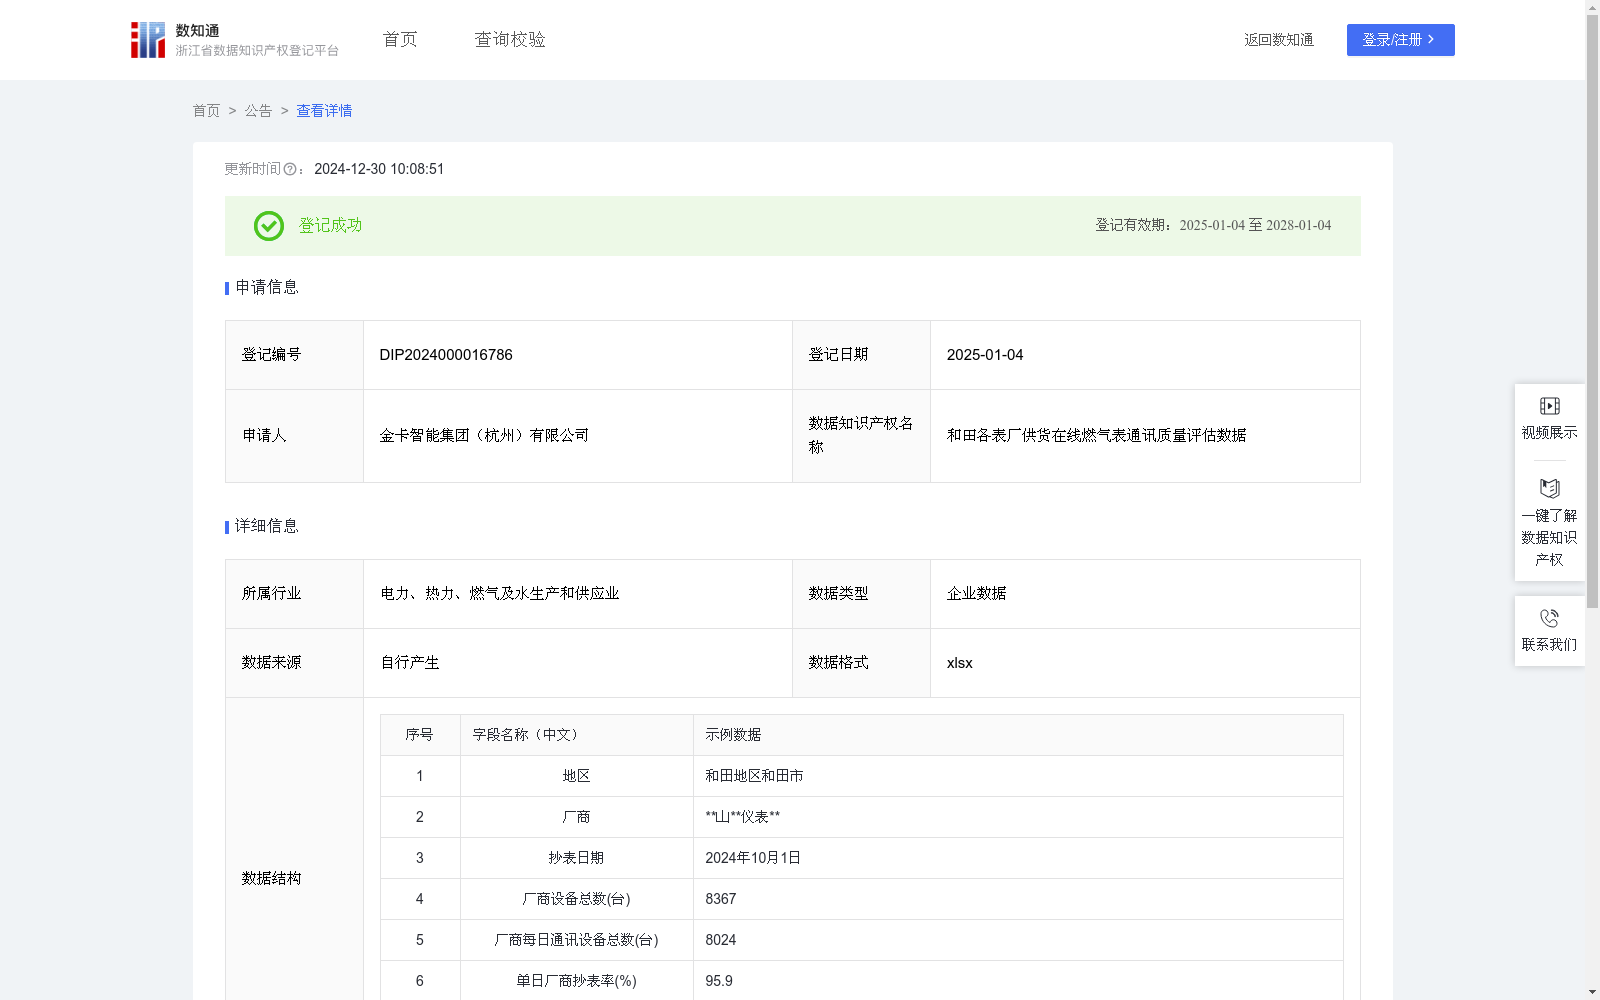Click the 单日厂商抄表率(%) field cell

576,981
